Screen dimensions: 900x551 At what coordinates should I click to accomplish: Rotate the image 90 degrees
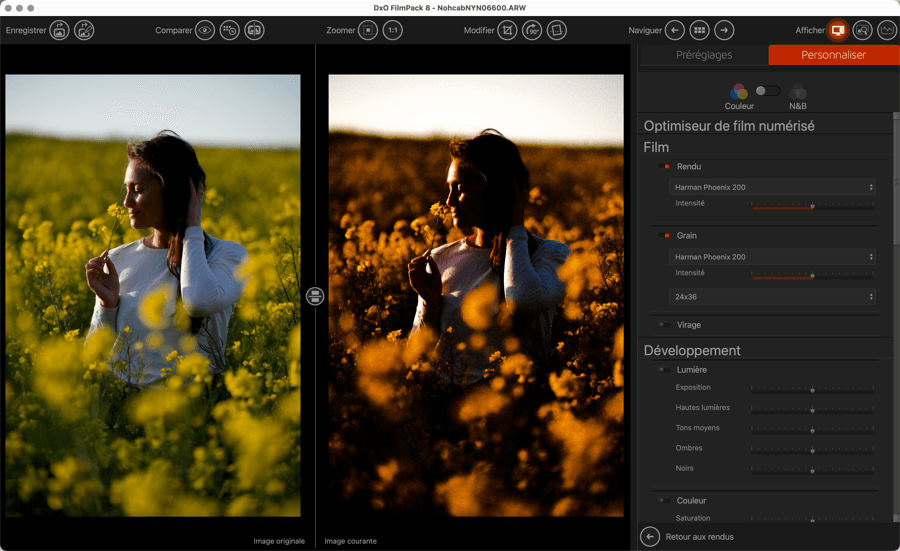coord(532,30)
